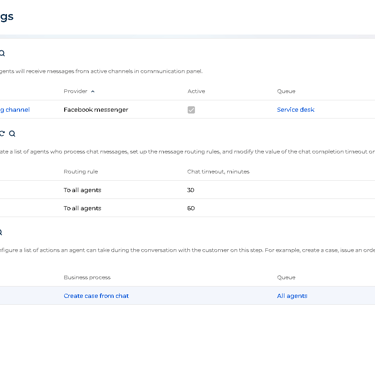The width and height of the screenshot is (375, 366).
Task: Open the channel name link
Action: 15,110
